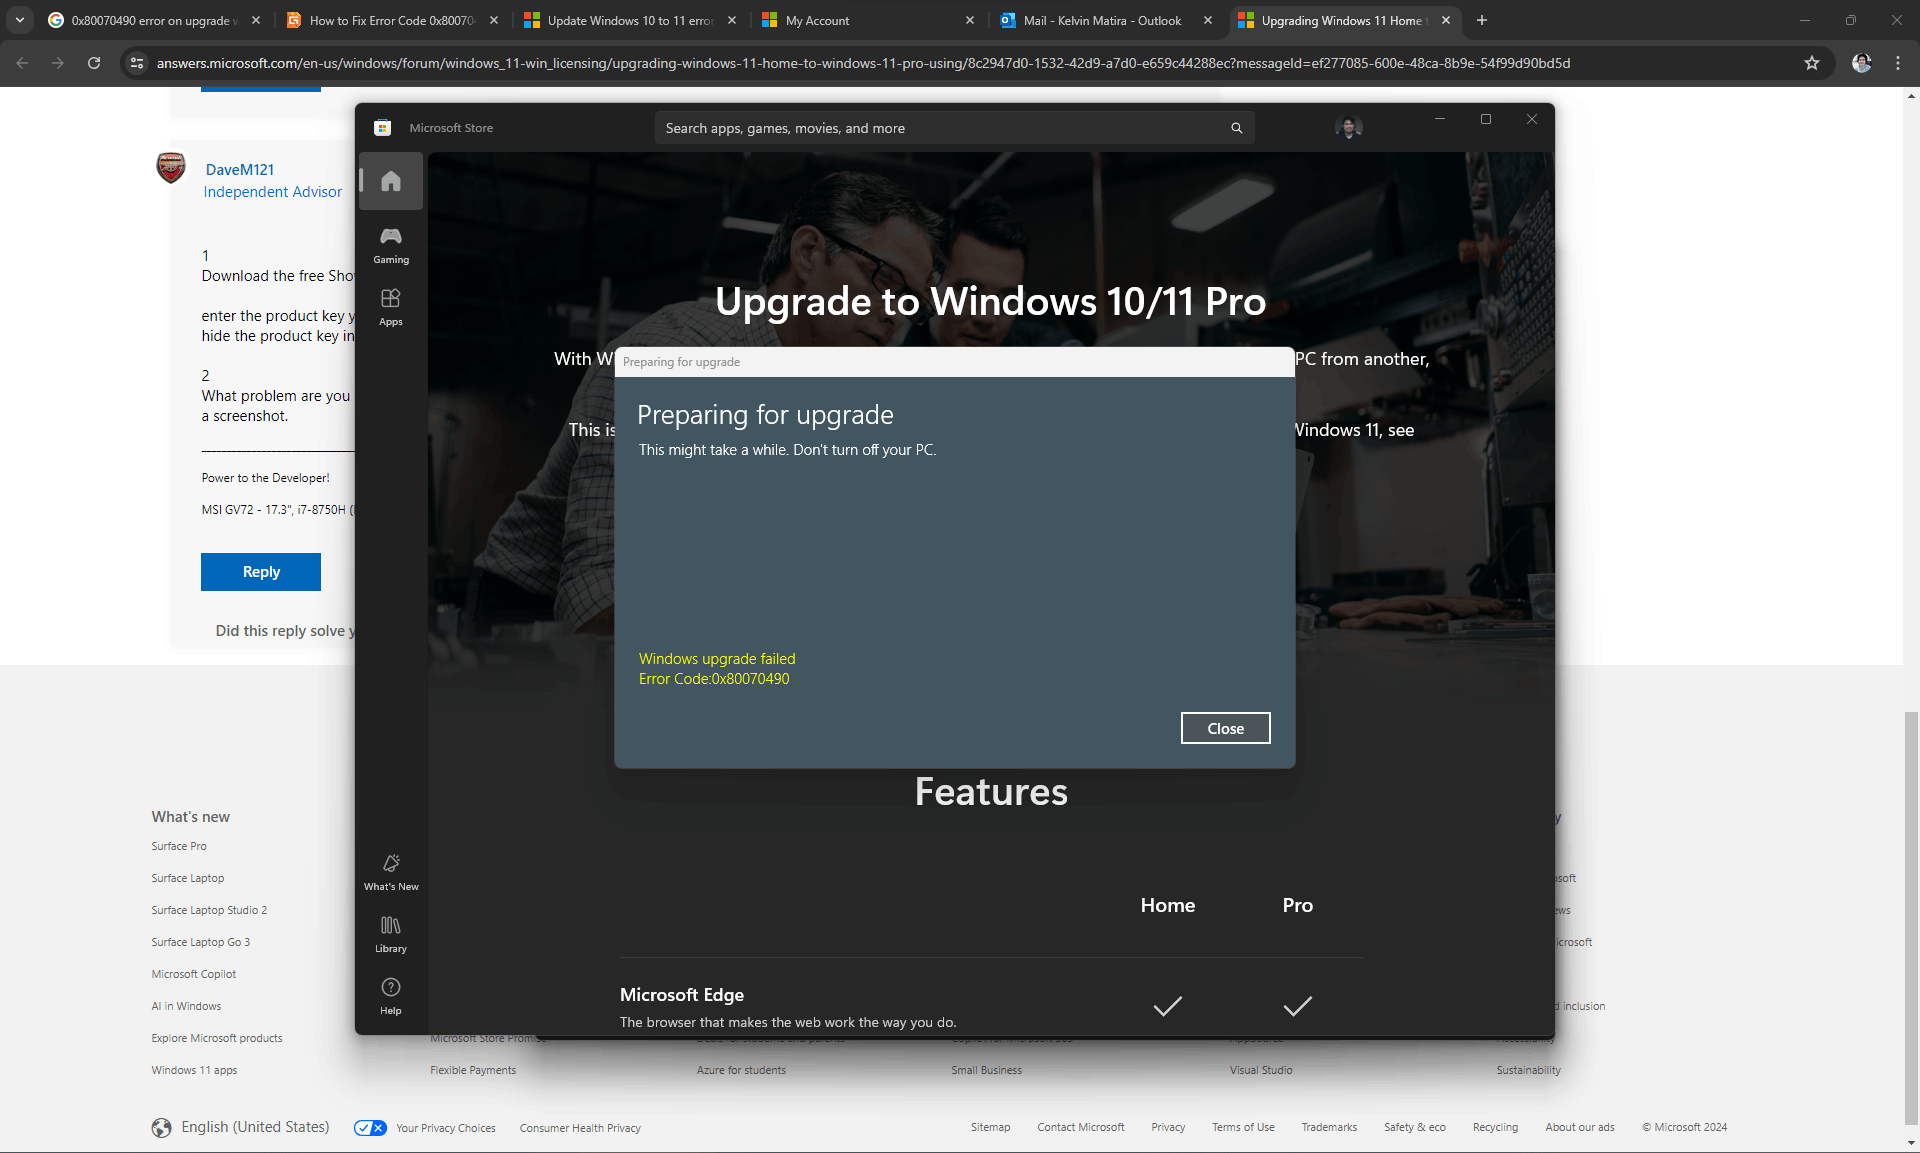Image resolution: width=1920 pixels, height=1153 pixels.
Task: Open Microsoft Copilot footer link
Action: click(194, 974)
